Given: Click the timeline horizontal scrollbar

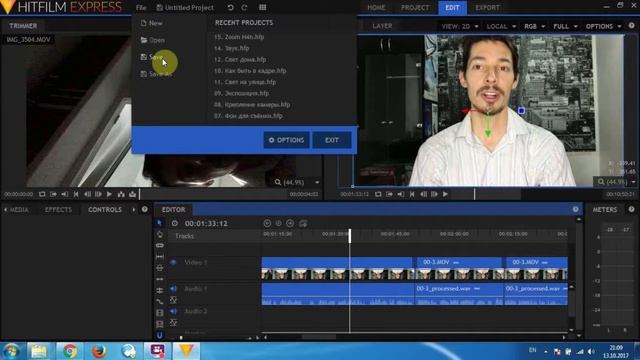Looking at the screenshot, I should coord(318,337).
